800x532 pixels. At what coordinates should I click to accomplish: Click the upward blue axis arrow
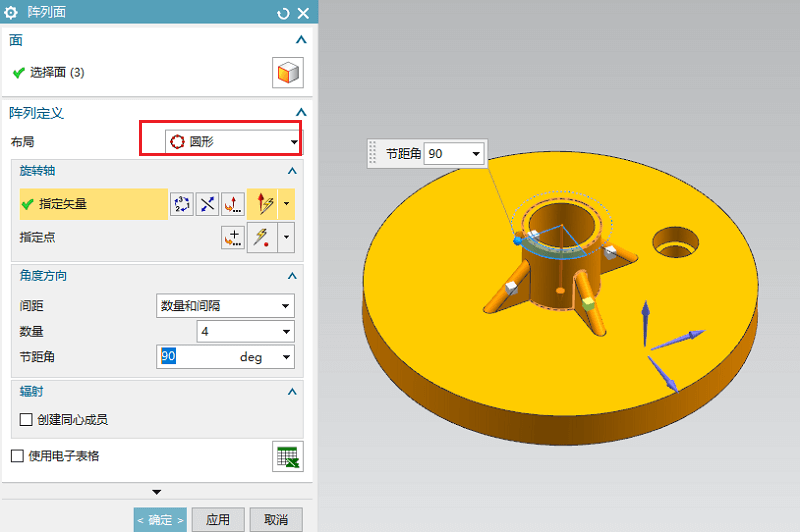point(645,323)
